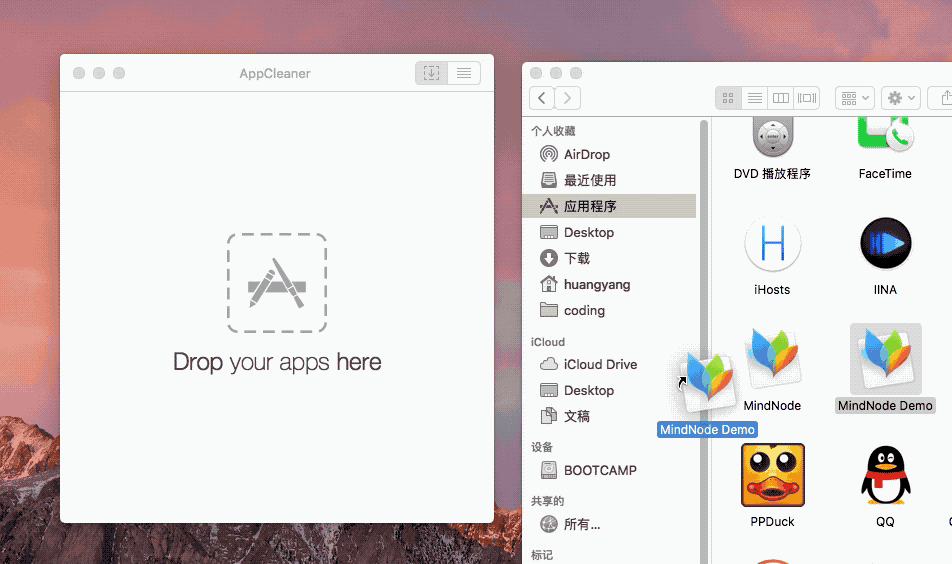Select 应用程序 in the Finder sidebar
Image resolution: width=952 pixels, height=564 pixels.
coord(609,206)
